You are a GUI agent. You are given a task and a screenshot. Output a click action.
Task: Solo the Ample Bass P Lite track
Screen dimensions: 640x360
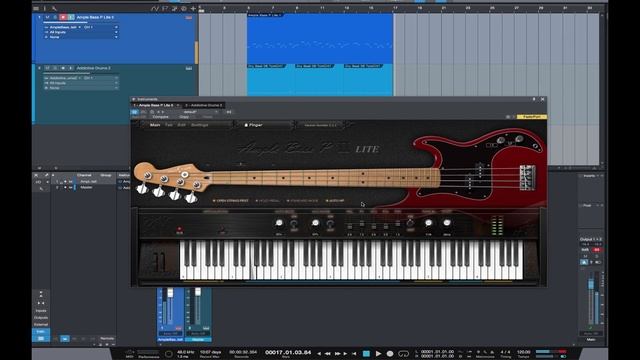pyautogui.click(x=55, y=18)
